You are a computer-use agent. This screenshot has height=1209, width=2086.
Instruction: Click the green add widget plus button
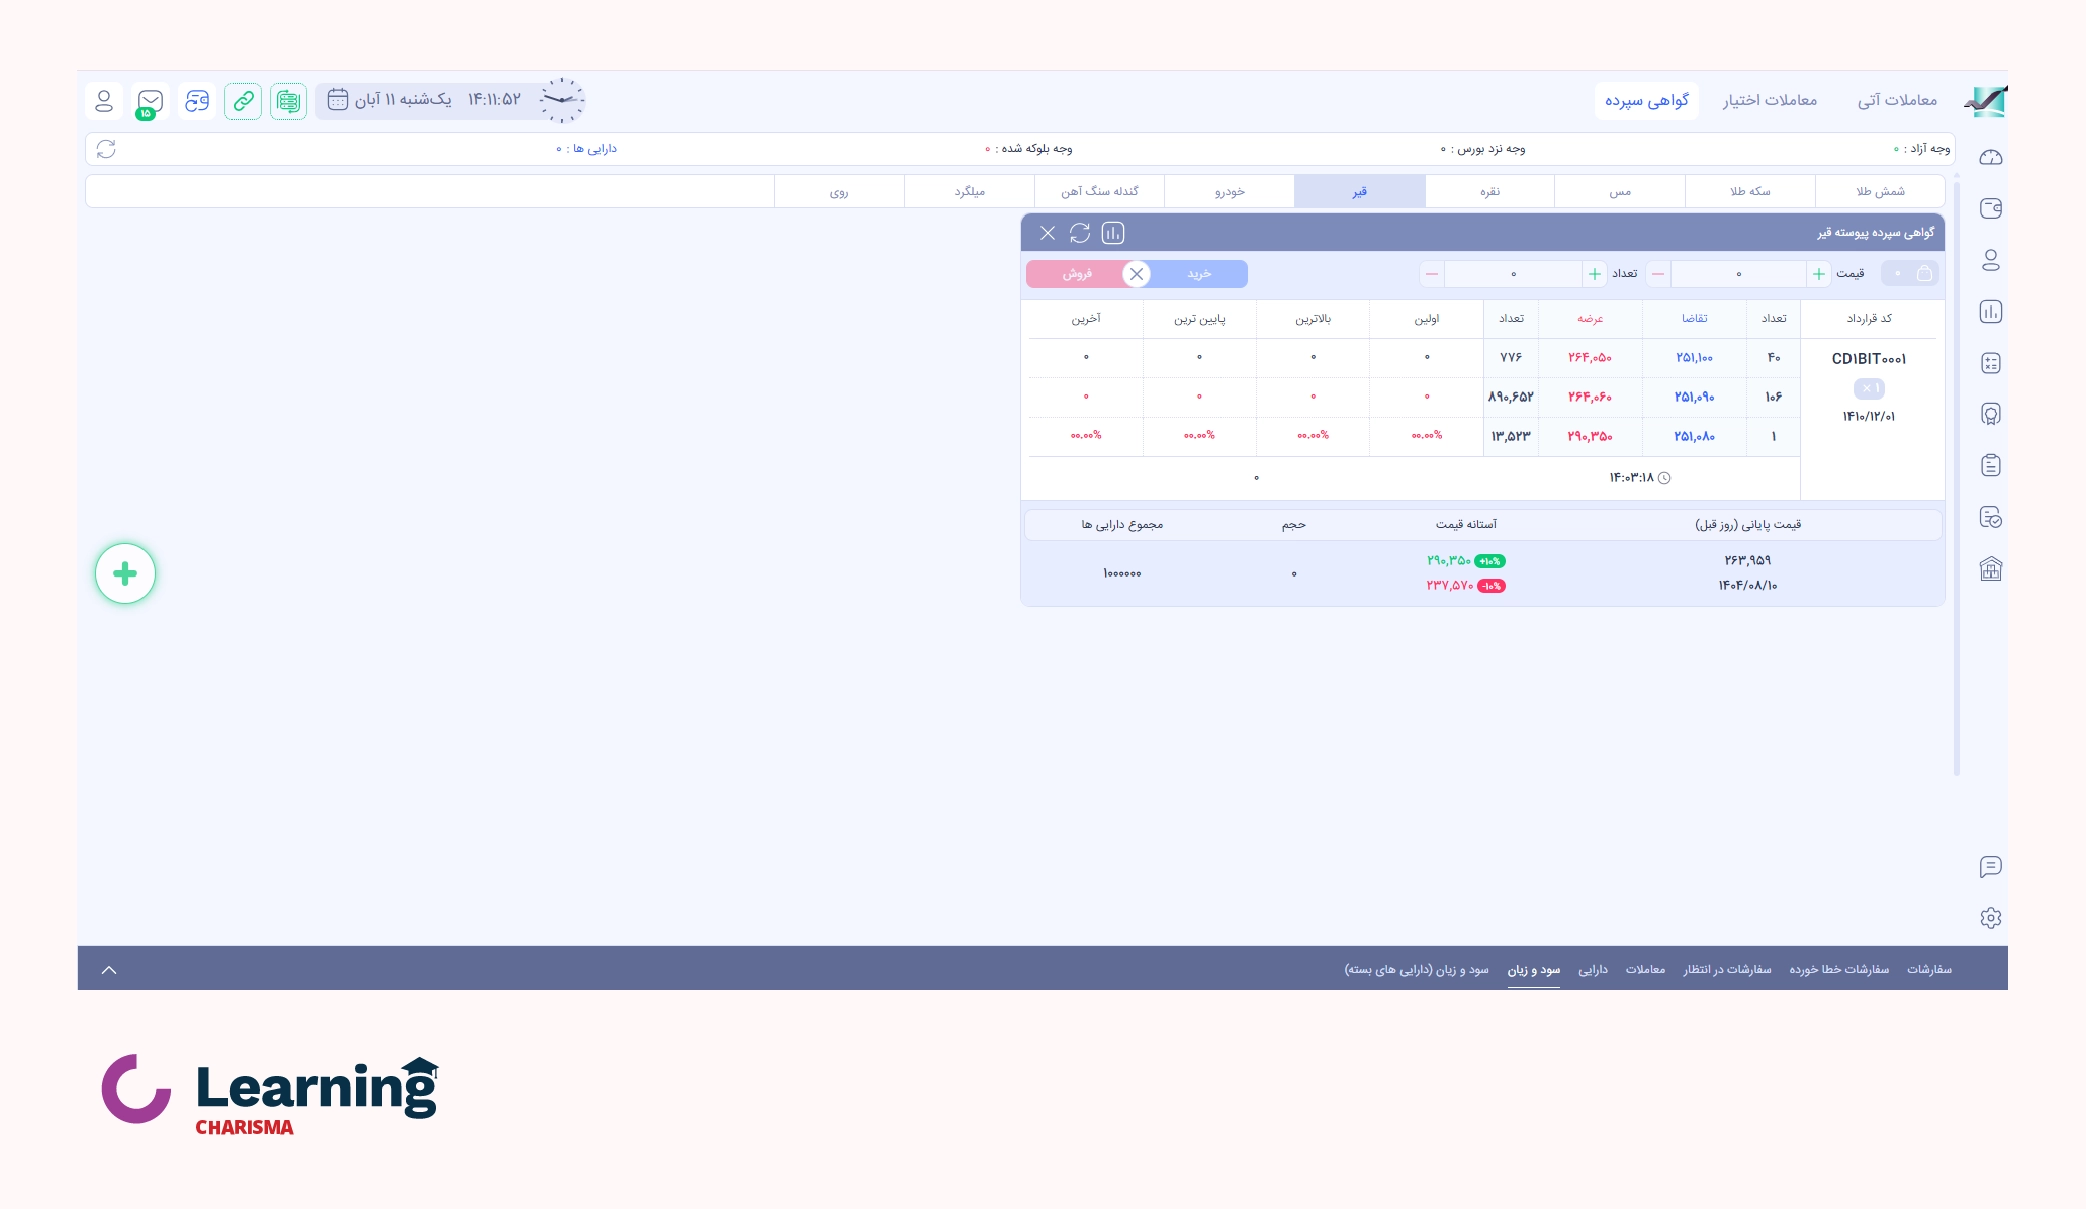pos(125,574)
